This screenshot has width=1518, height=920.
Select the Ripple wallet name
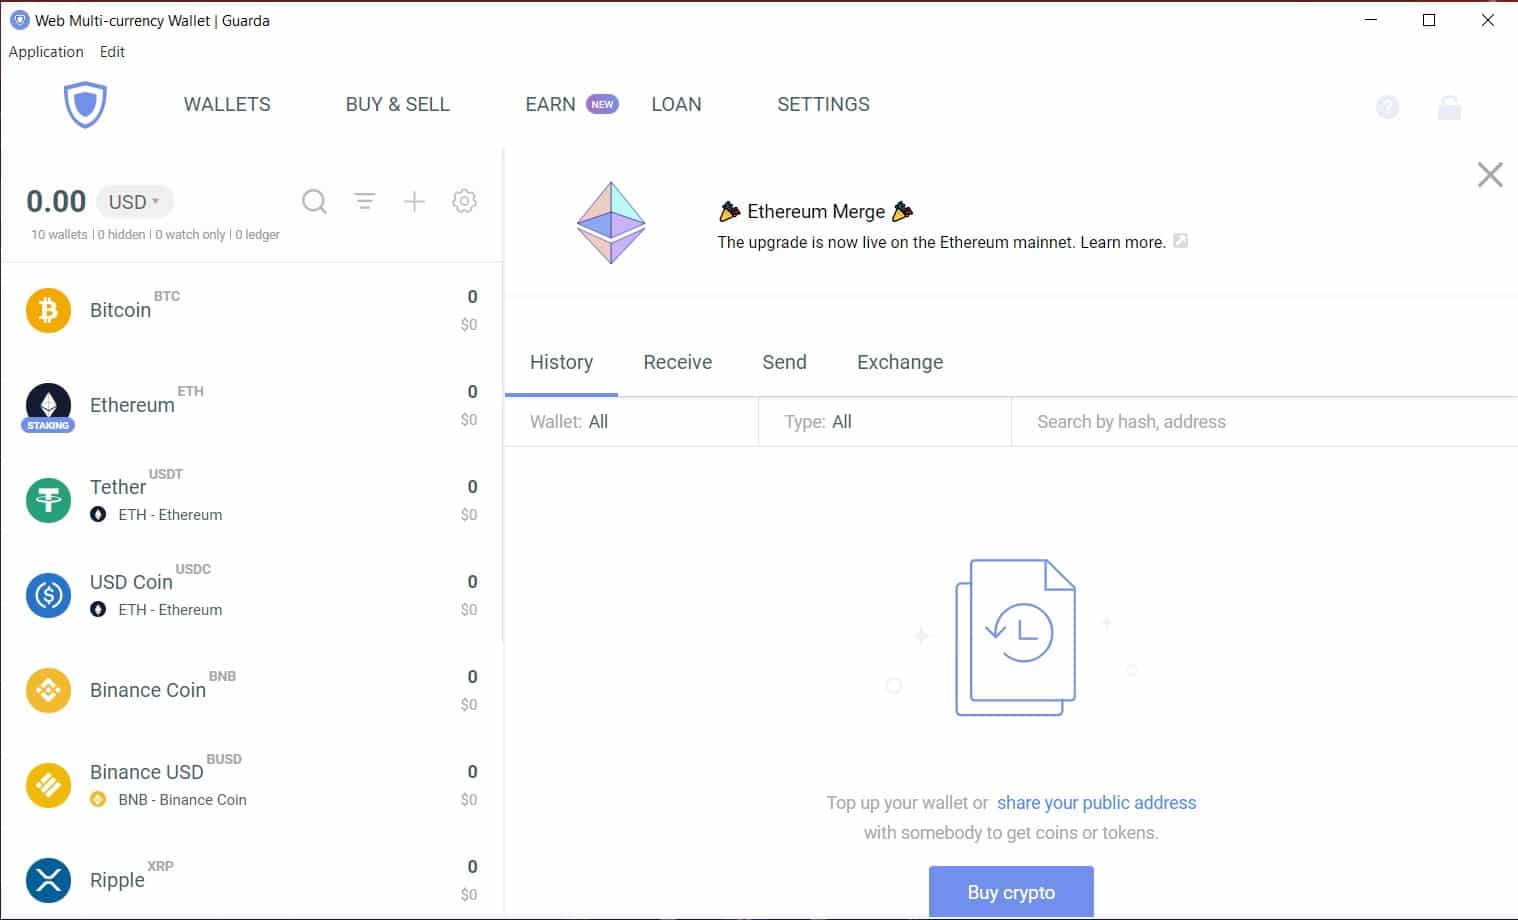(117, 880)
